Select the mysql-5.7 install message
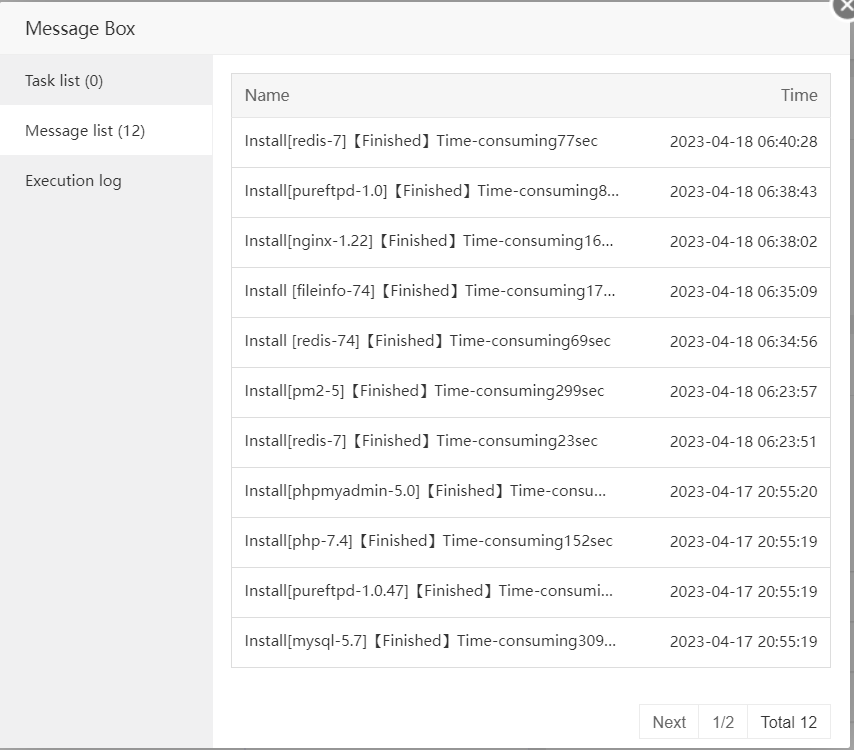Viewport: 854px width, 750px height. click(430, 642)
